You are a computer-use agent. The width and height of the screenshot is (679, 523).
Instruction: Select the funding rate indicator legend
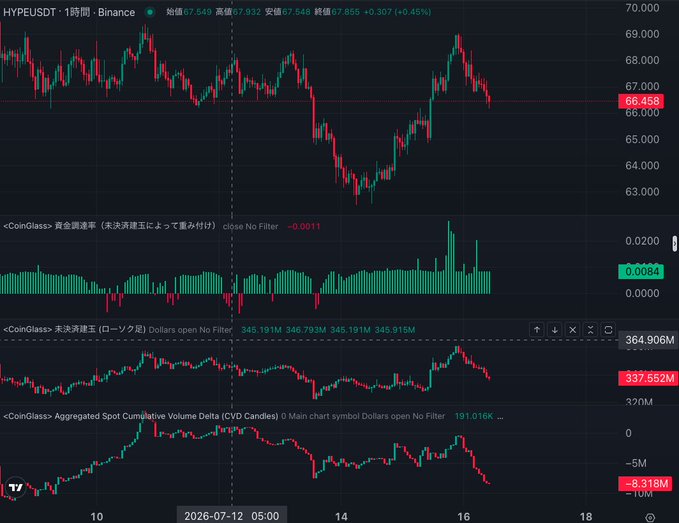click(109, 226)
